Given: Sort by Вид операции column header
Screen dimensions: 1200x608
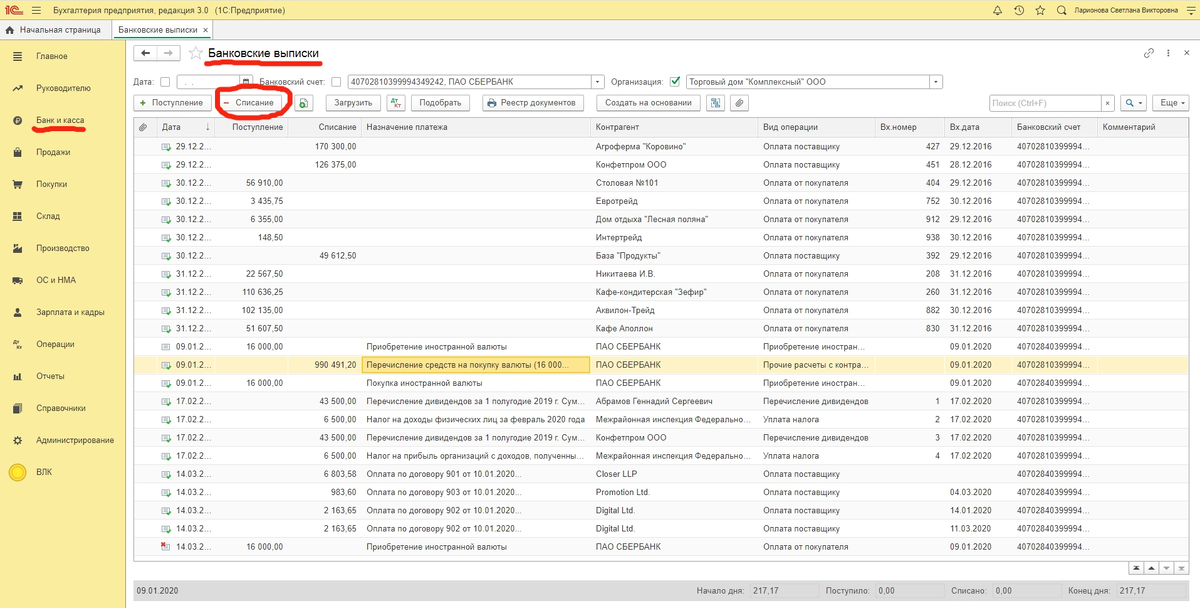Looking at the screenshot, I should (816, 127).
